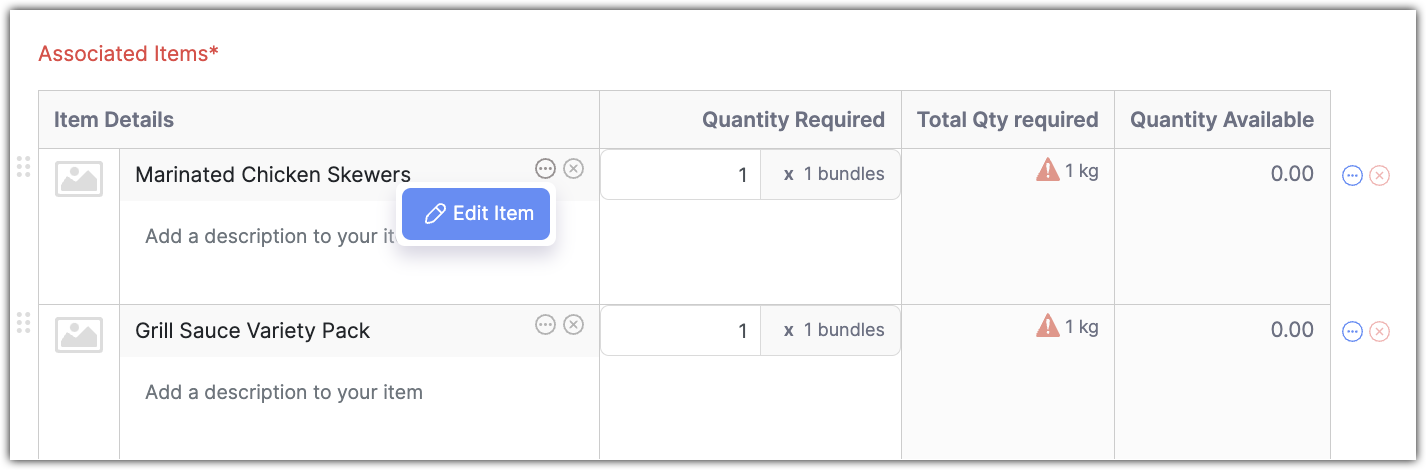Open more options for Grill Sauce Variety Pack item
The image size is (1426, 470).
pyautogui.click(x=545, y=324)
